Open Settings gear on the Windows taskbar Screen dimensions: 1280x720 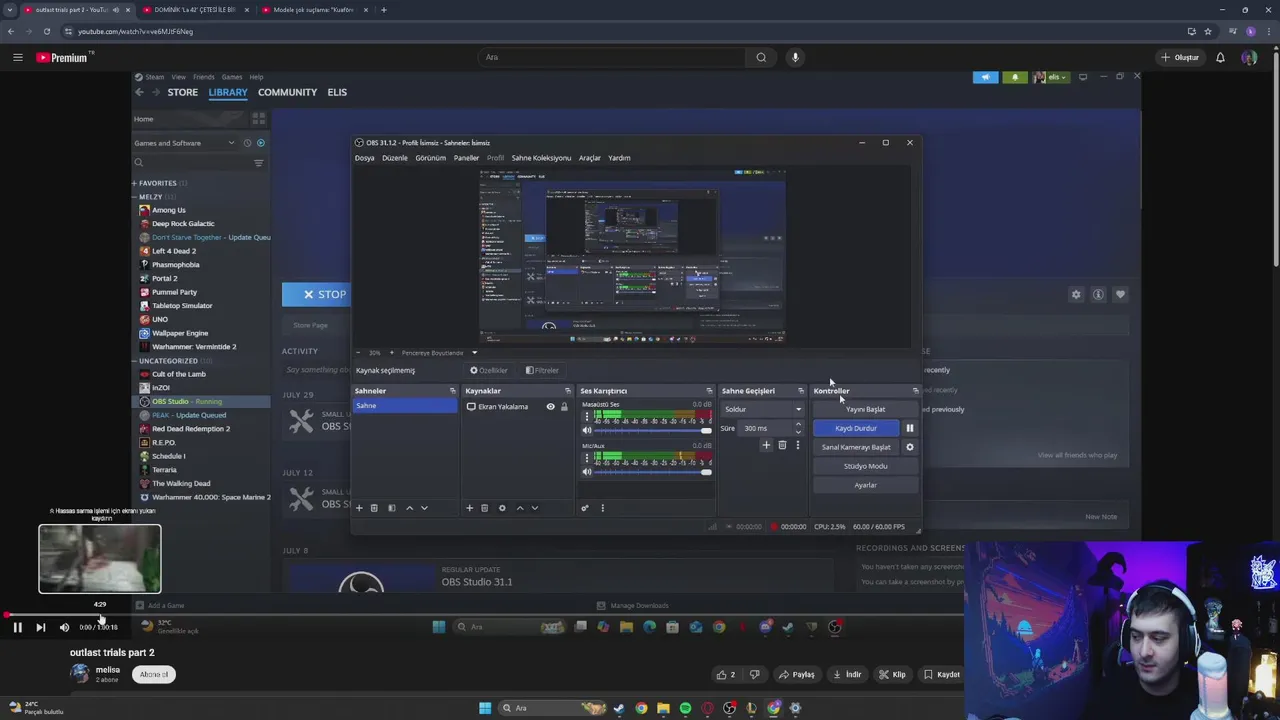pos(795,708)
